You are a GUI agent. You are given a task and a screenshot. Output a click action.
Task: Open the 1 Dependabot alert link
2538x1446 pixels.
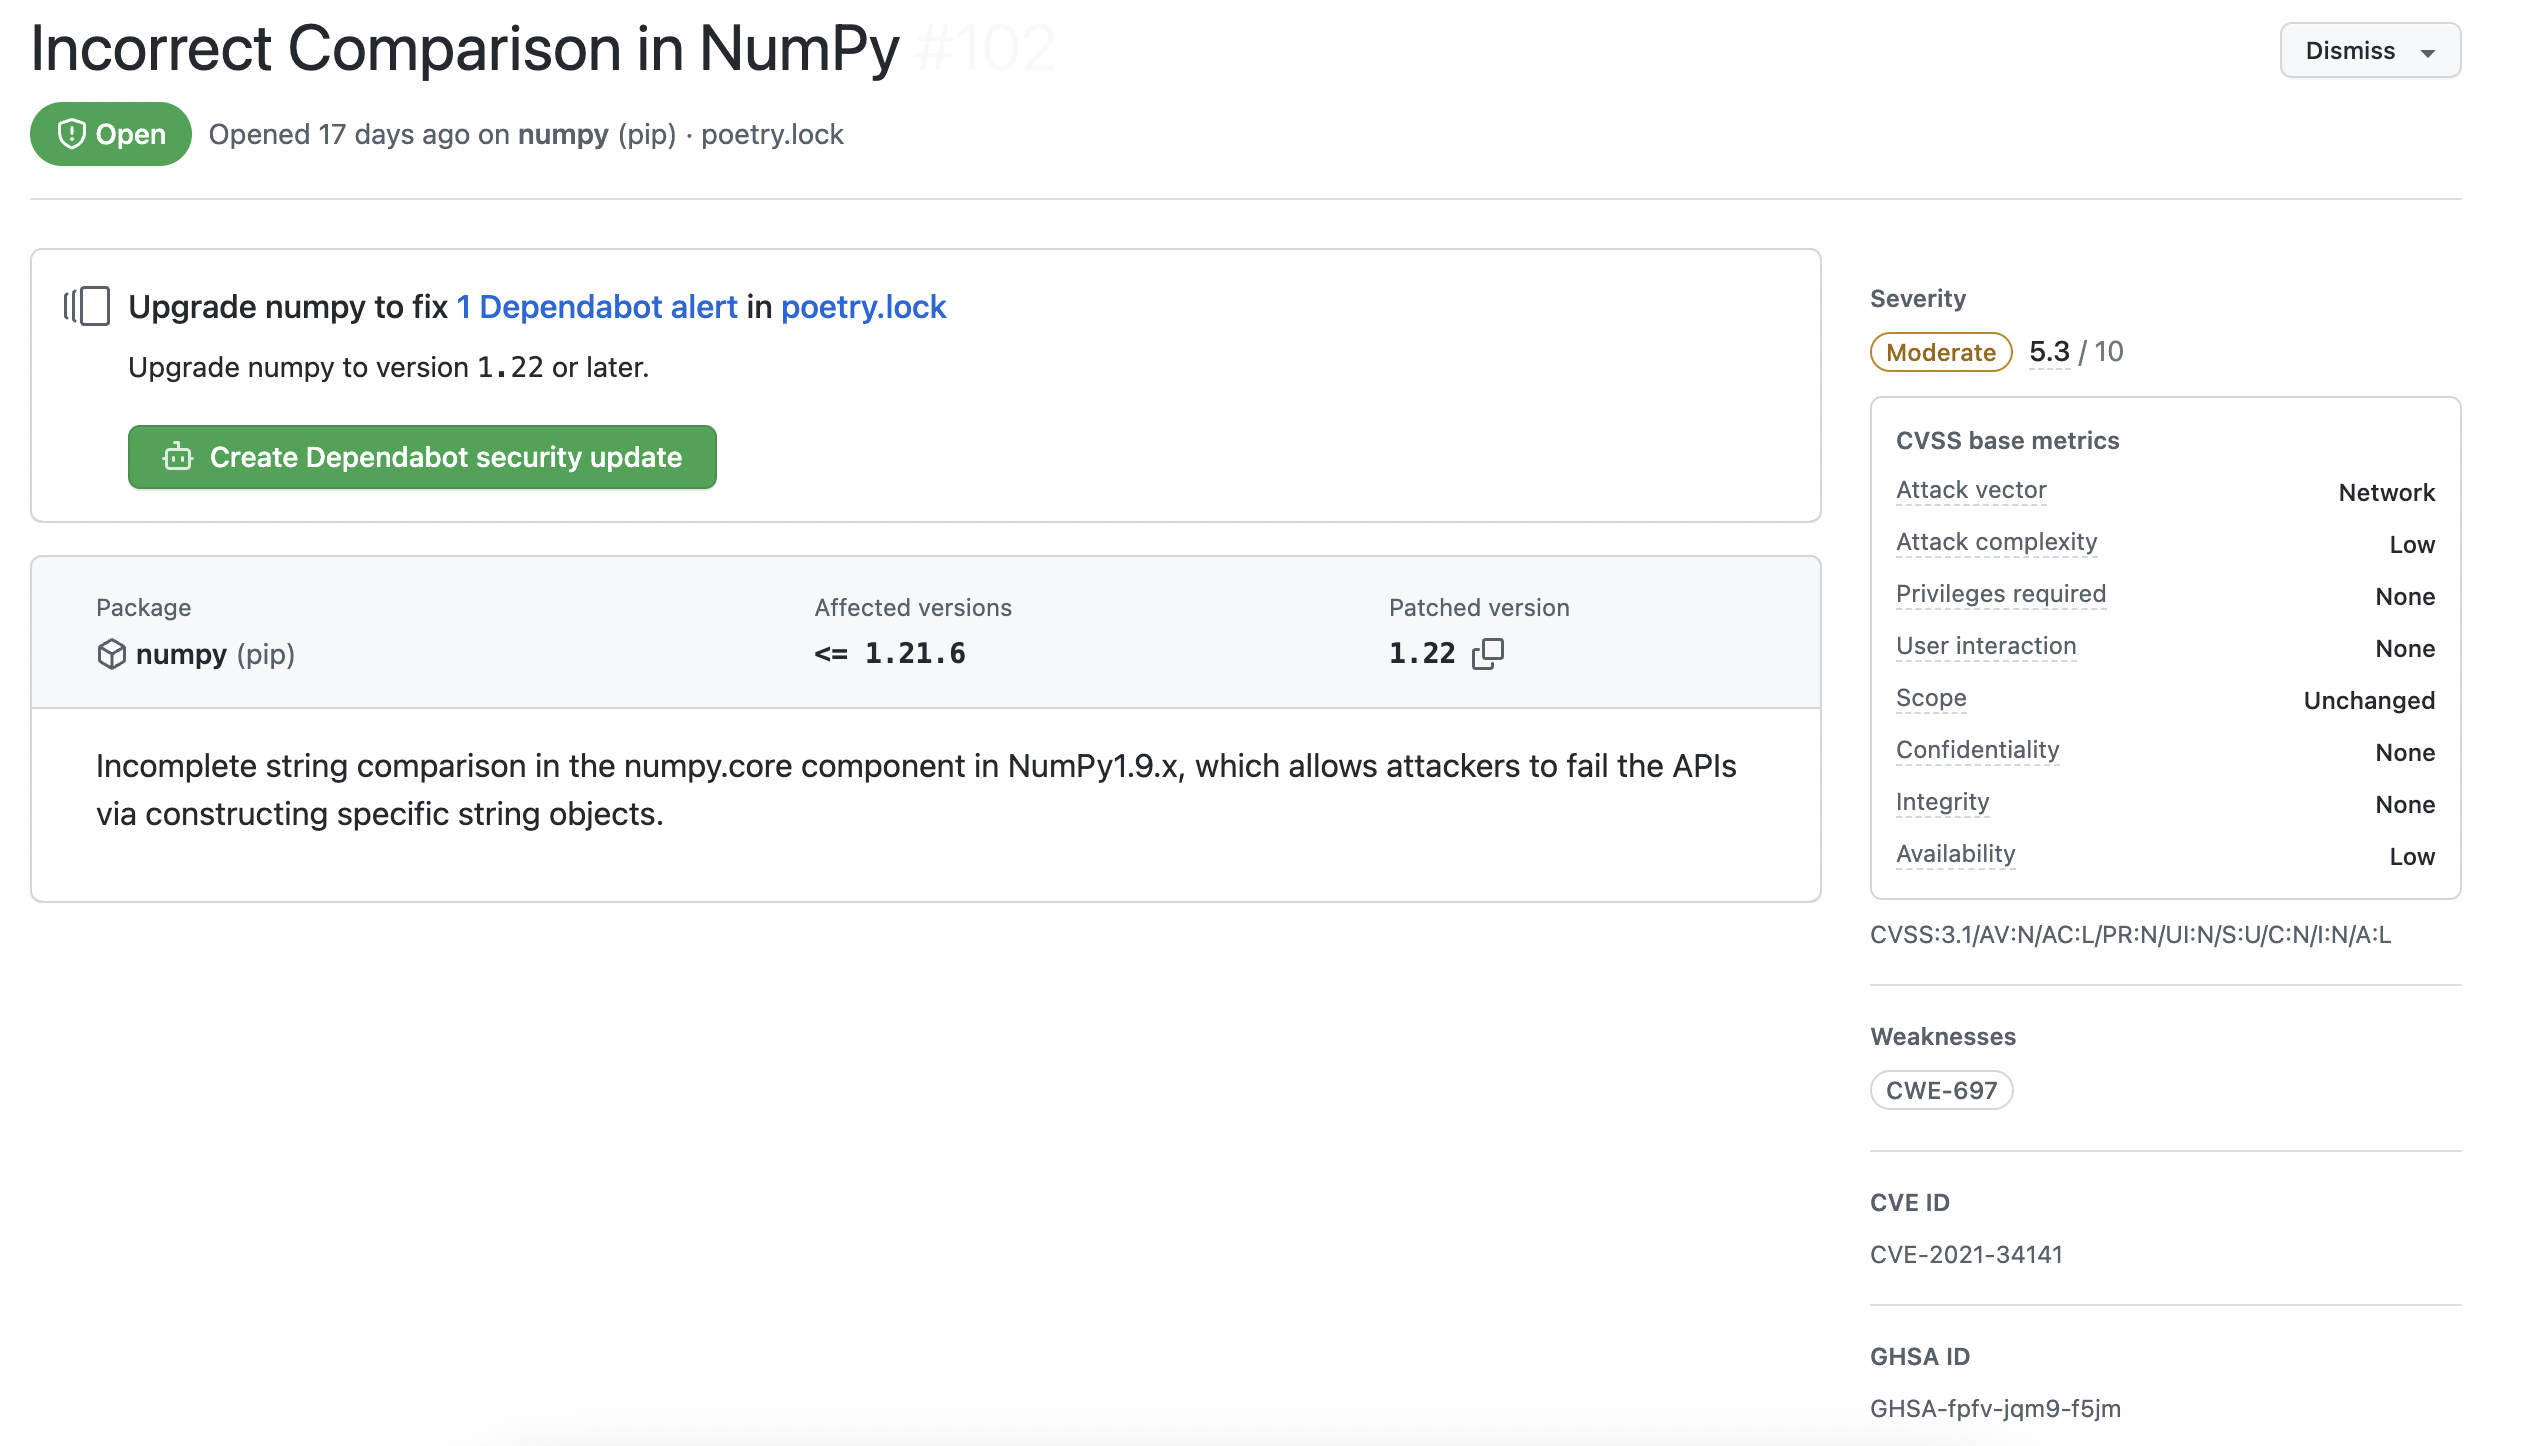(x=597, y=306)
